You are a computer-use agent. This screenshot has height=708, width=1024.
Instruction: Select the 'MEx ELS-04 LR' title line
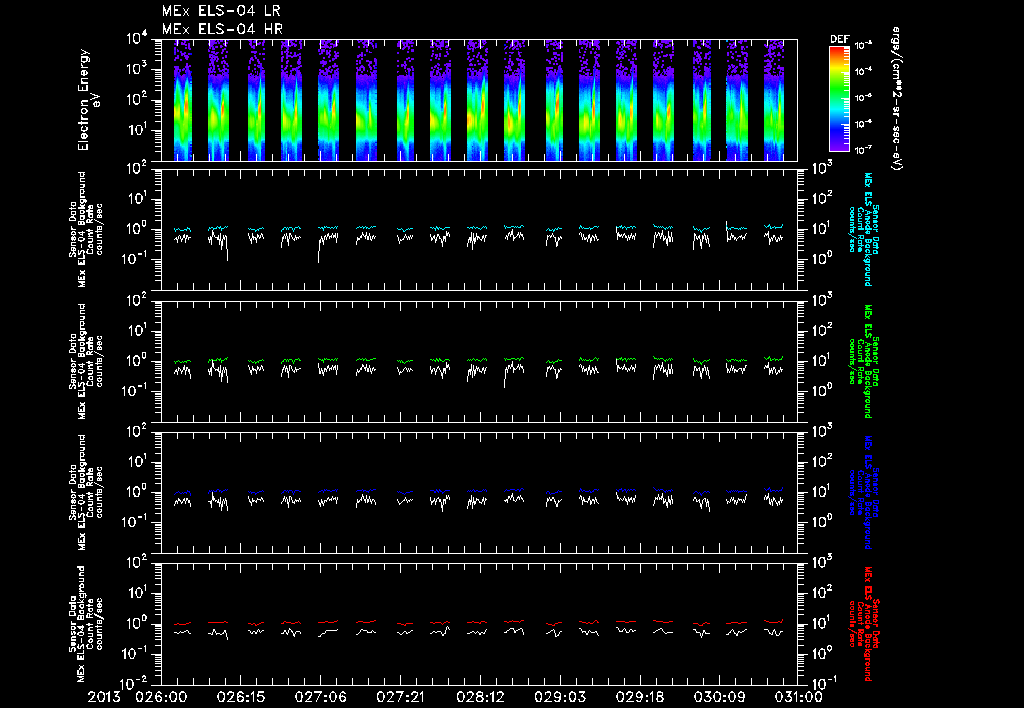tap(221, 11)
